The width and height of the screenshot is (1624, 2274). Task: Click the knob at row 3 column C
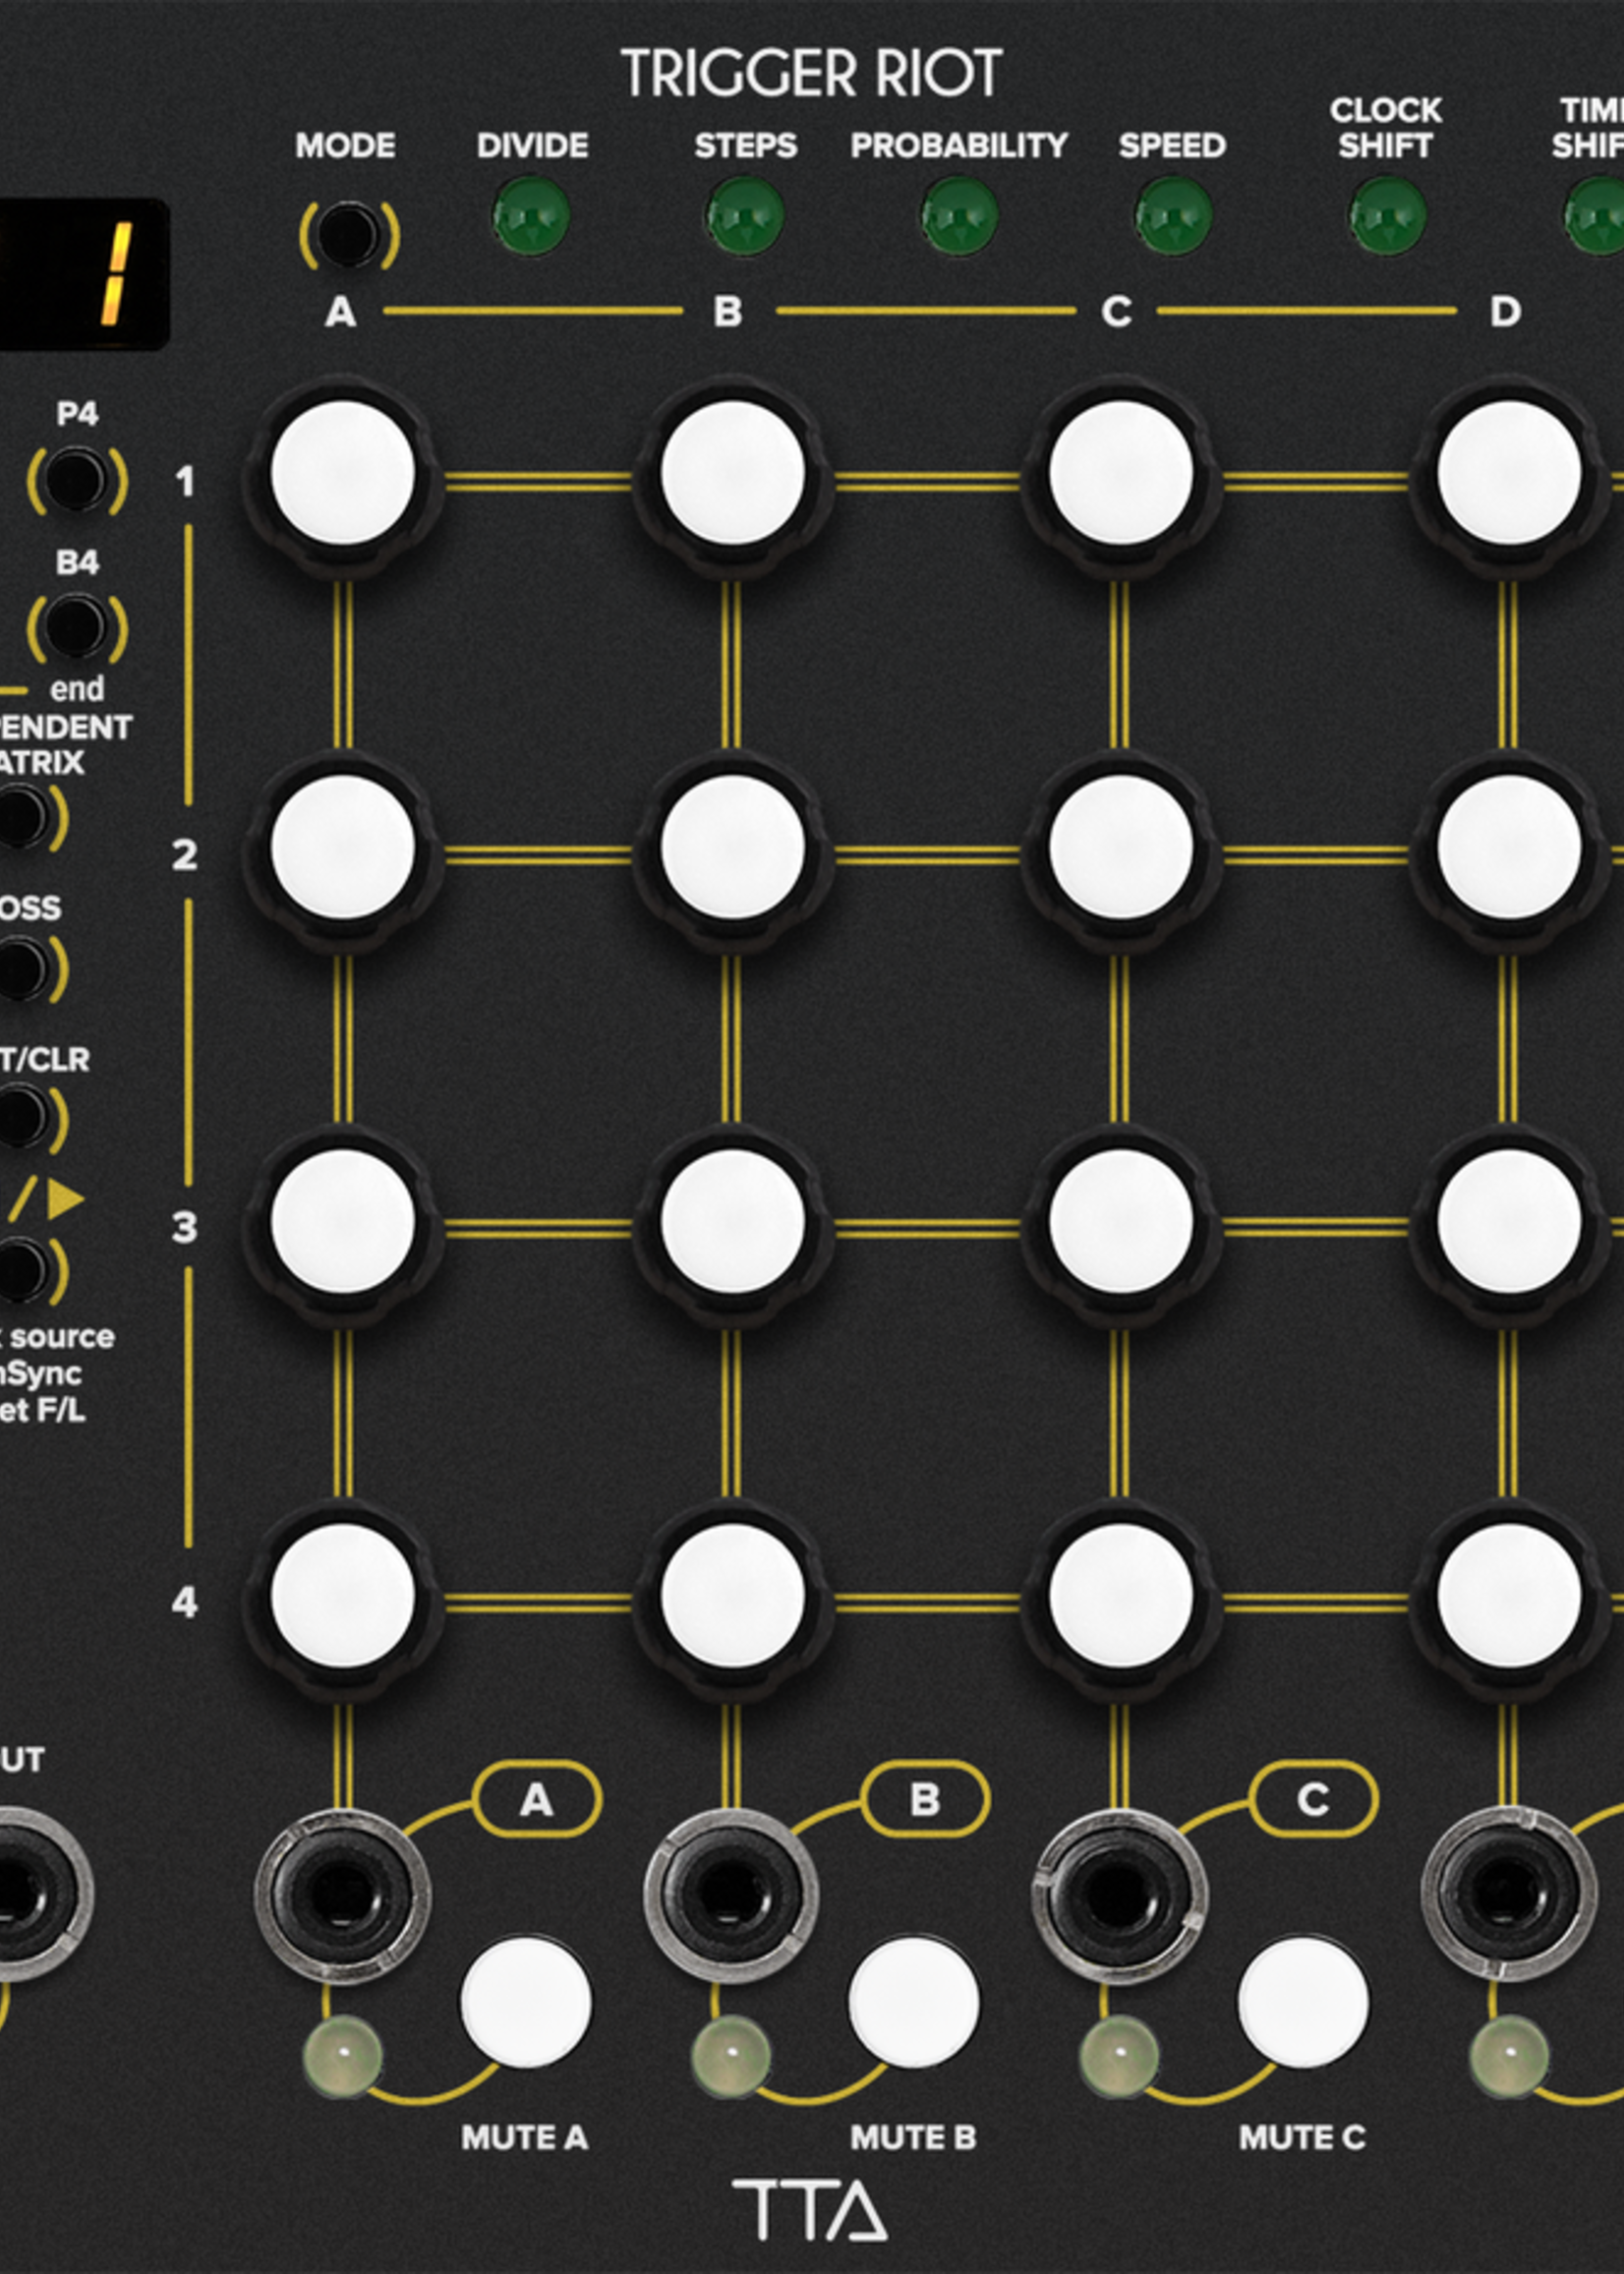pyautogui.click(x=1120, y=1221)
